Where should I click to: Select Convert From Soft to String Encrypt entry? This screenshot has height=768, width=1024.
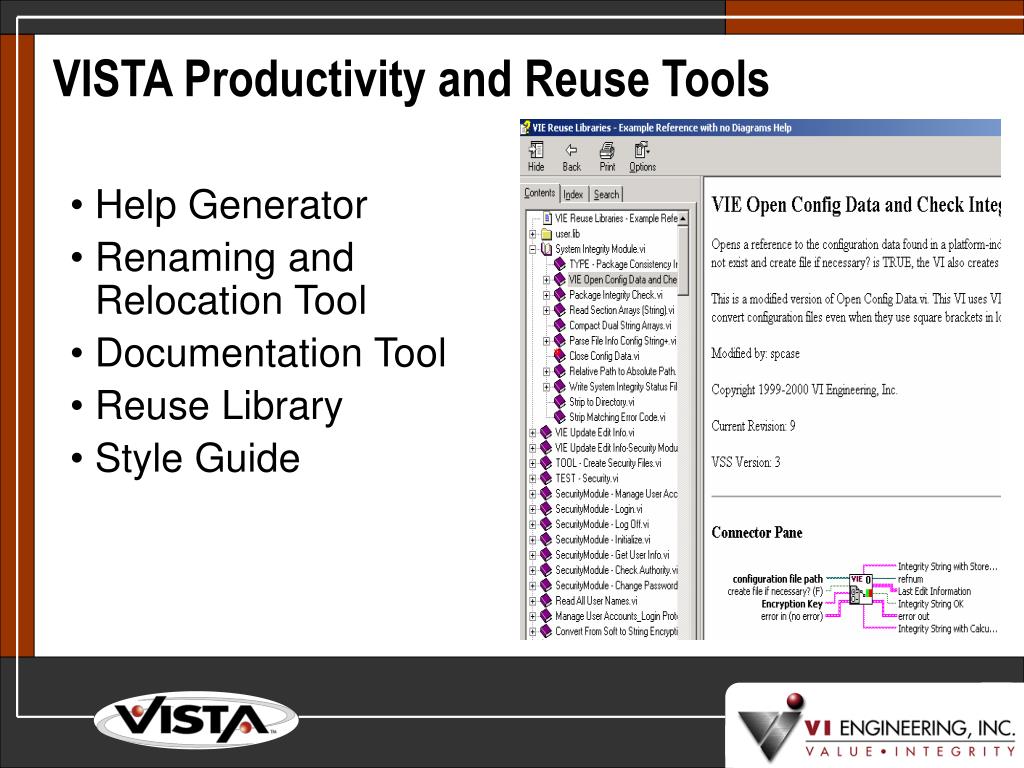pyautogui.click(x=616, y=632)
